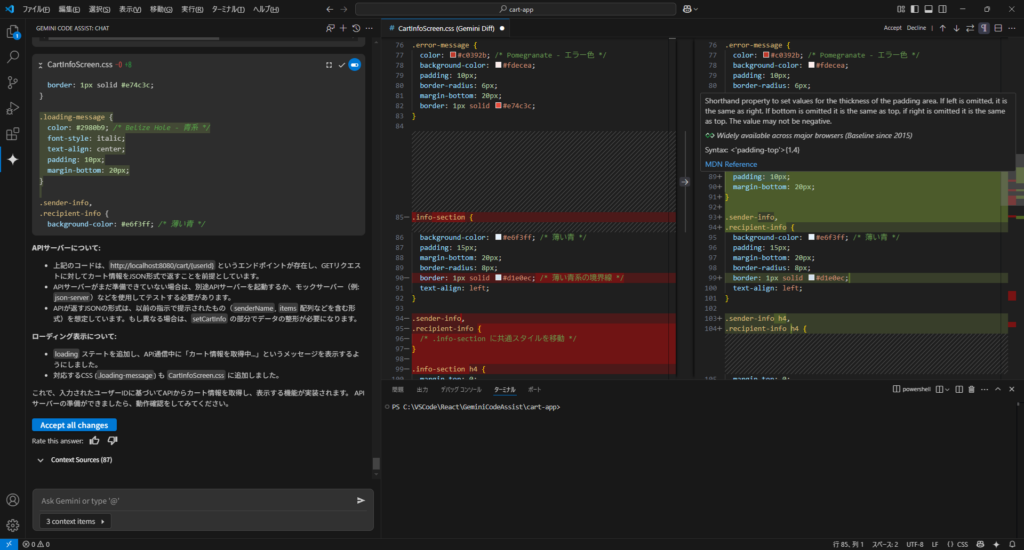Navigate back with the left arrow
This screenshot has width=1024, height=550.
[x=330, y=9]
